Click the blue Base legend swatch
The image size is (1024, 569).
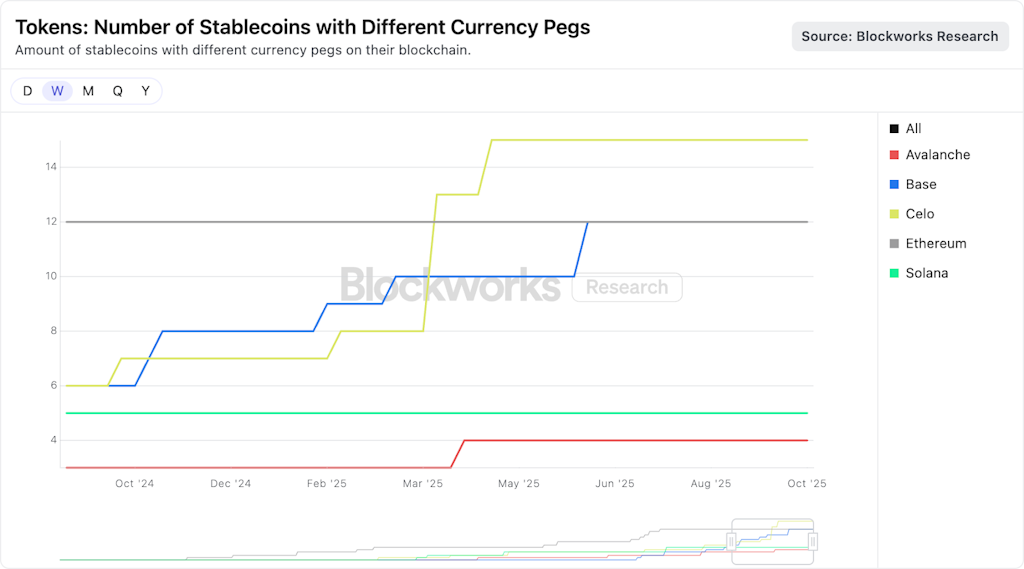pos(894,185)
